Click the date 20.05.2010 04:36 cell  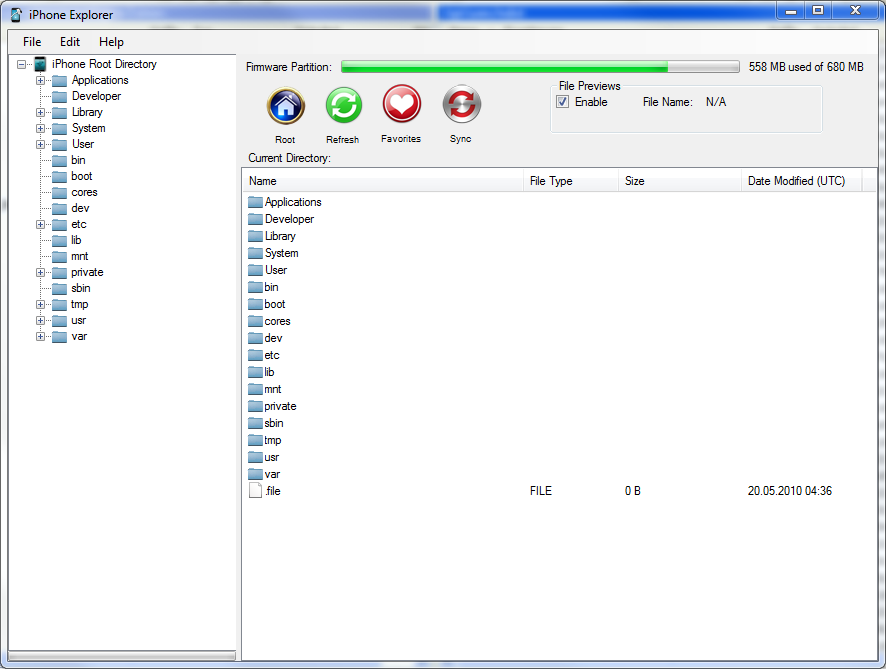point(790,491)
